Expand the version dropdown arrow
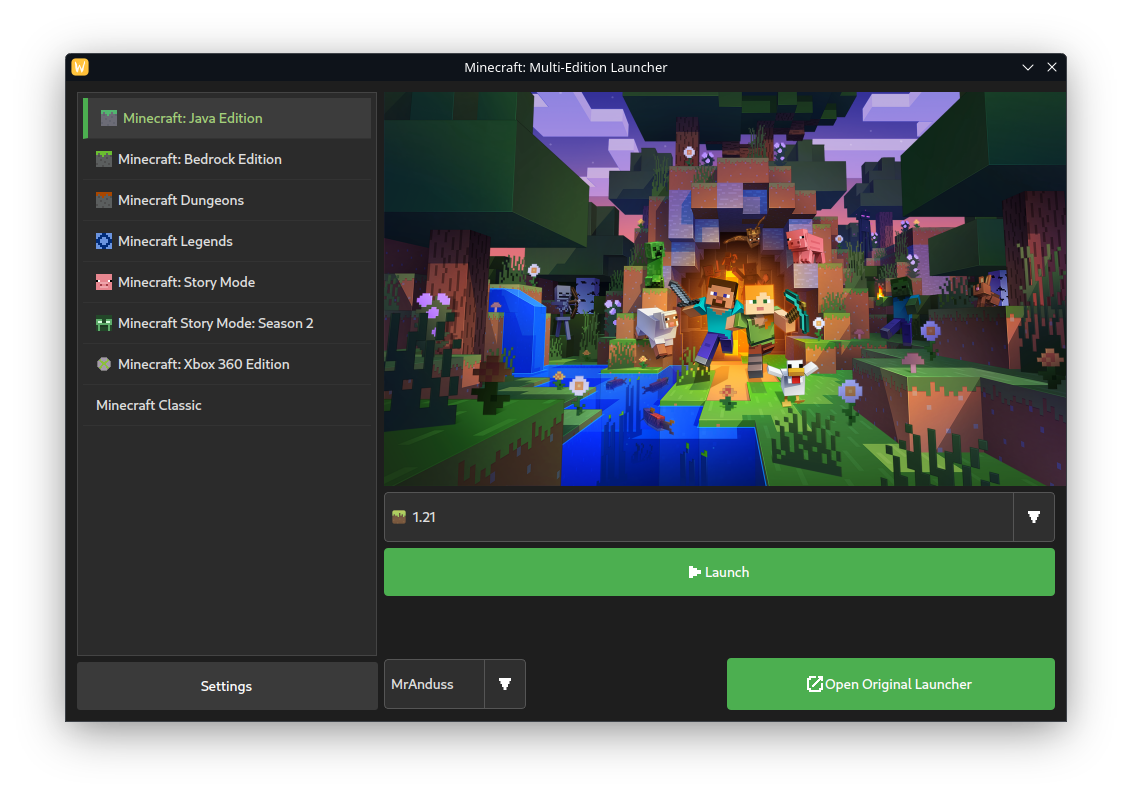This screenshot has width=1132, height=799. [1034, 517]
